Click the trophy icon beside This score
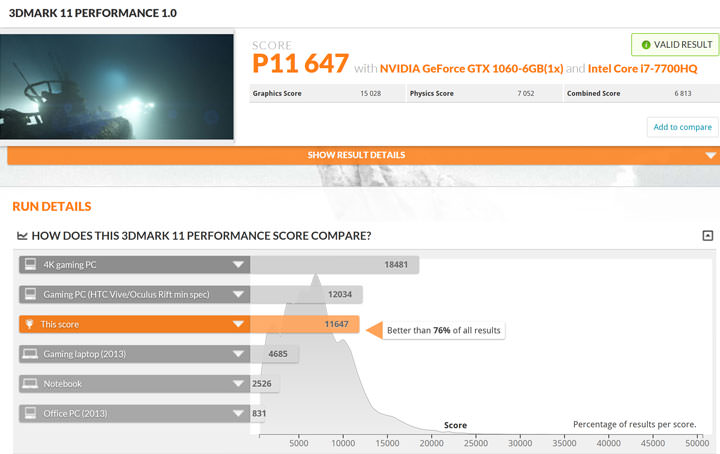The height and width of the screenshot is (454, 720). click(31, 324)
